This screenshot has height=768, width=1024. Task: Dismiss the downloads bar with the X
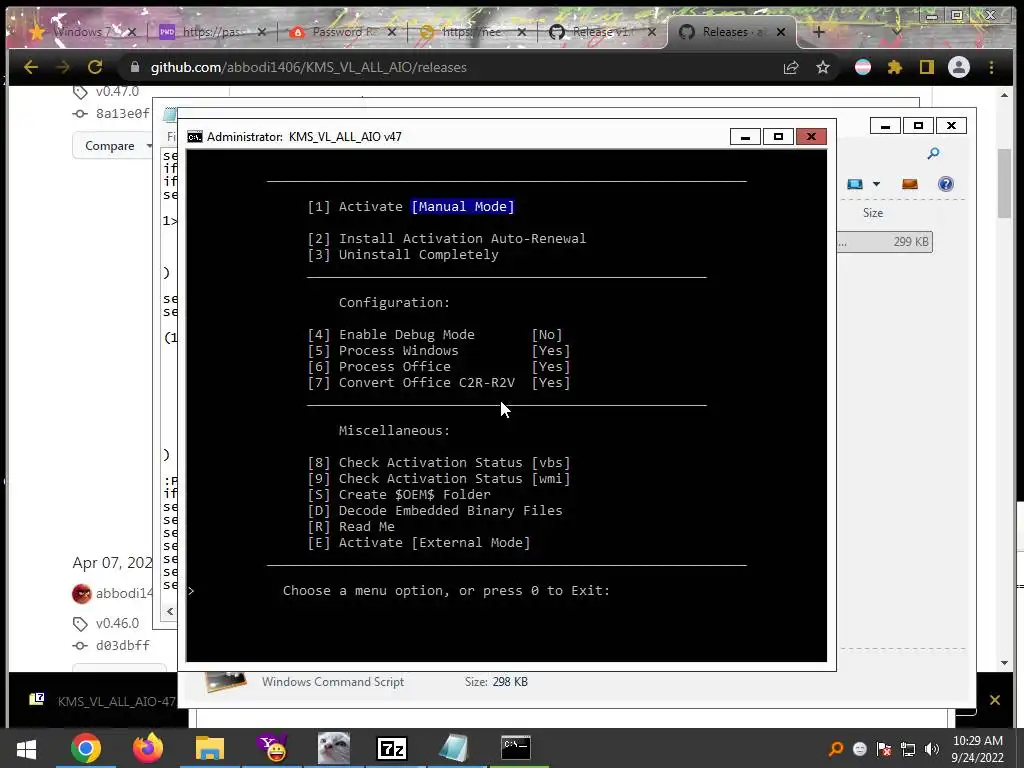pyautogui.click(x=995, y=700)
